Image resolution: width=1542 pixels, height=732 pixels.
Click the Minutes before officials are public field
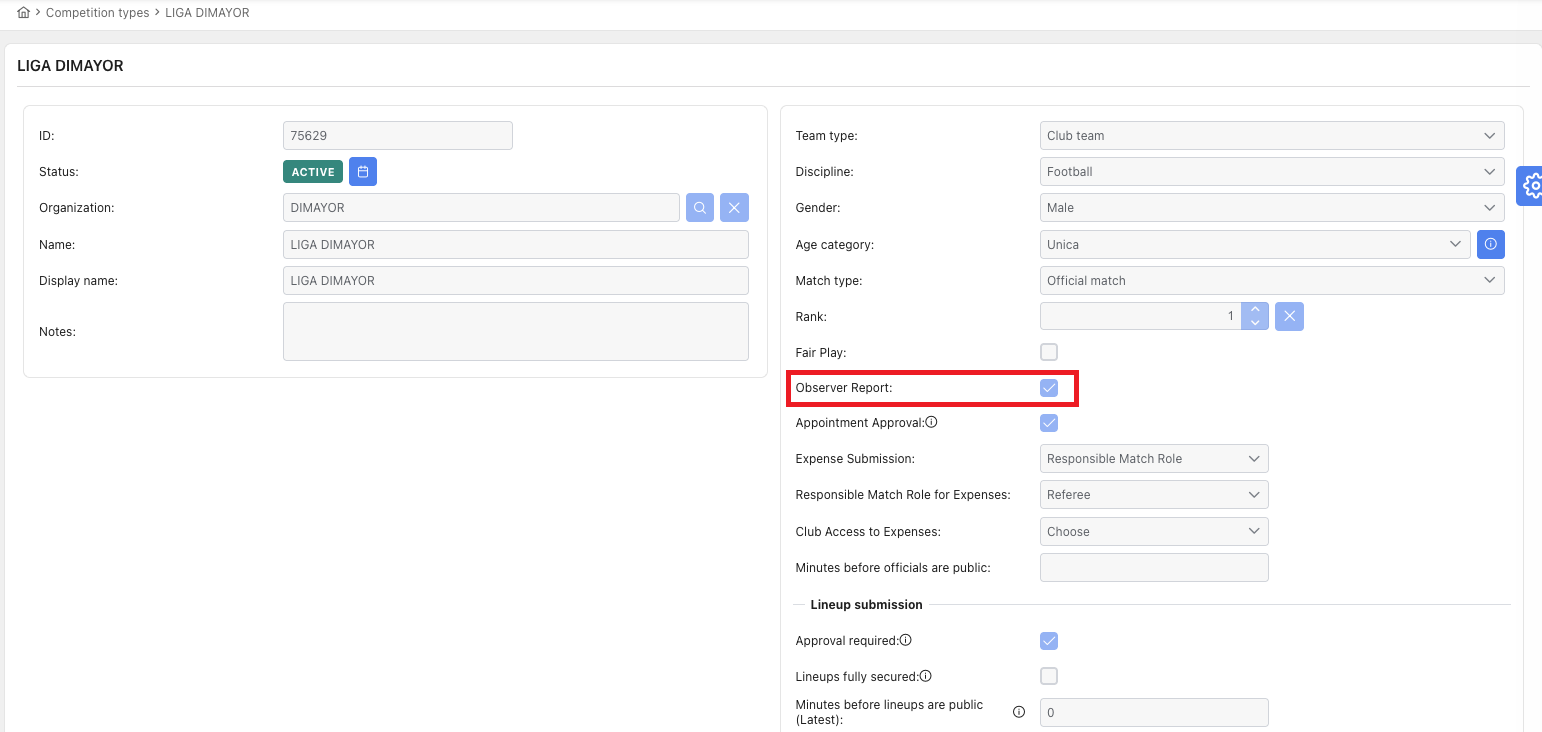[1154, 568]
